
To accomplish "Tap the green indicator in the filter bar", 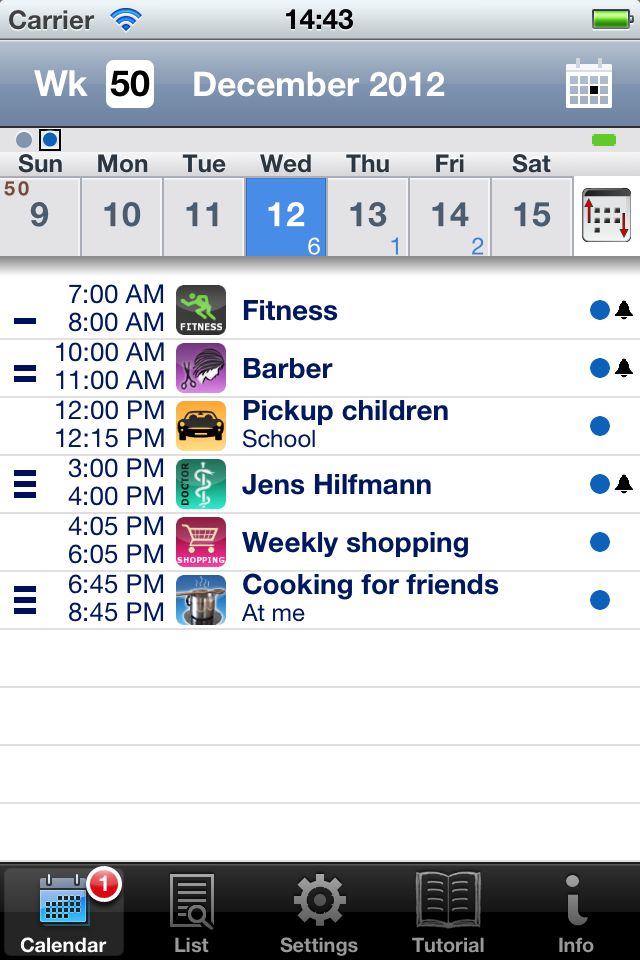I will pos(604,140).
